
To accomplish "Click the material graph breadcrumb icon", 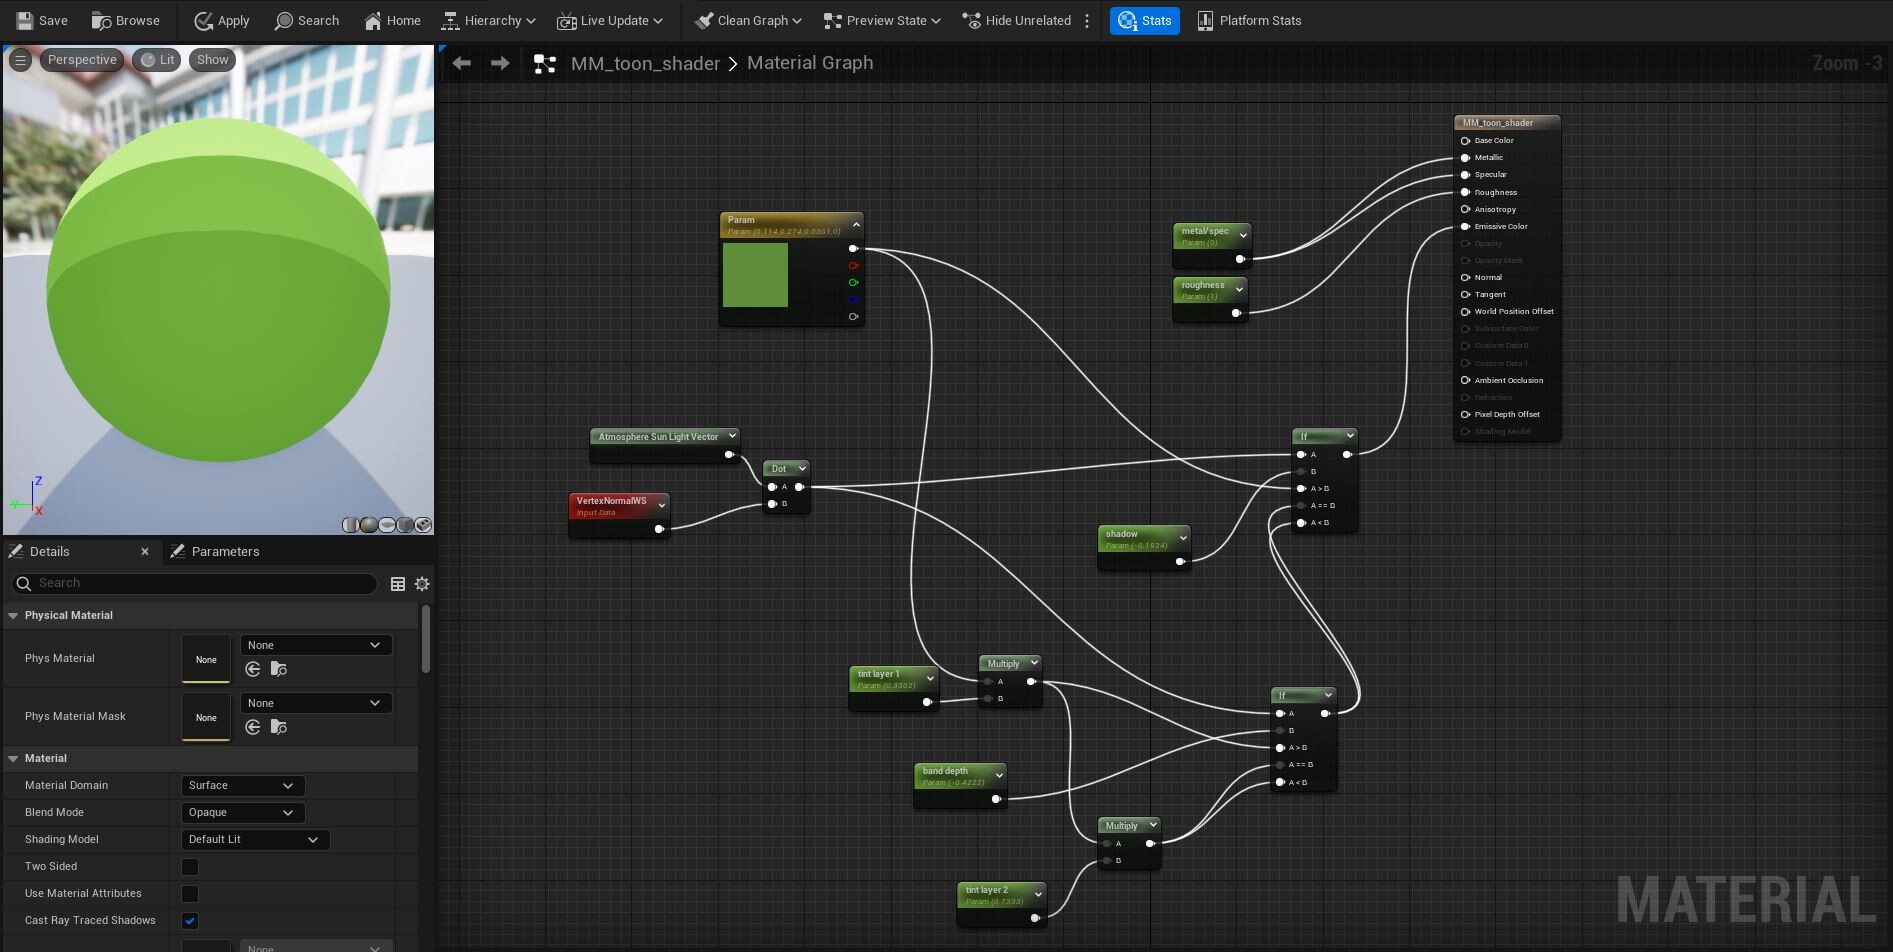I will coord(545,64).
